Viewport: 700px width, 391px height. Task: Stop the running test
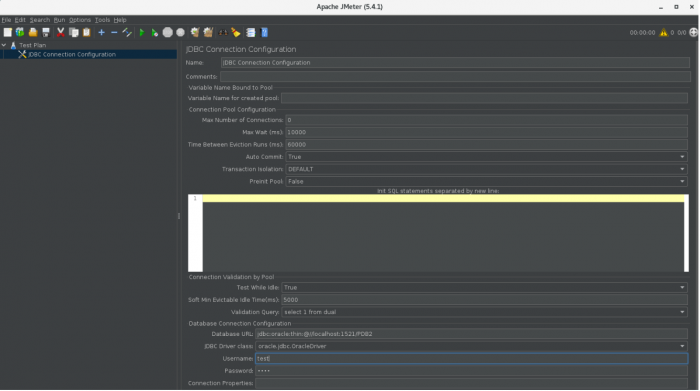[x=167, y=33]
